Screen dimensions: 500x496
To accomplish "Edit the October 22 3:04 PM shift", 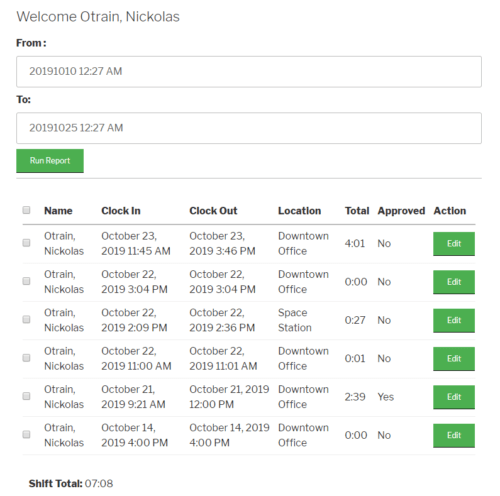I will pos(454,282).
